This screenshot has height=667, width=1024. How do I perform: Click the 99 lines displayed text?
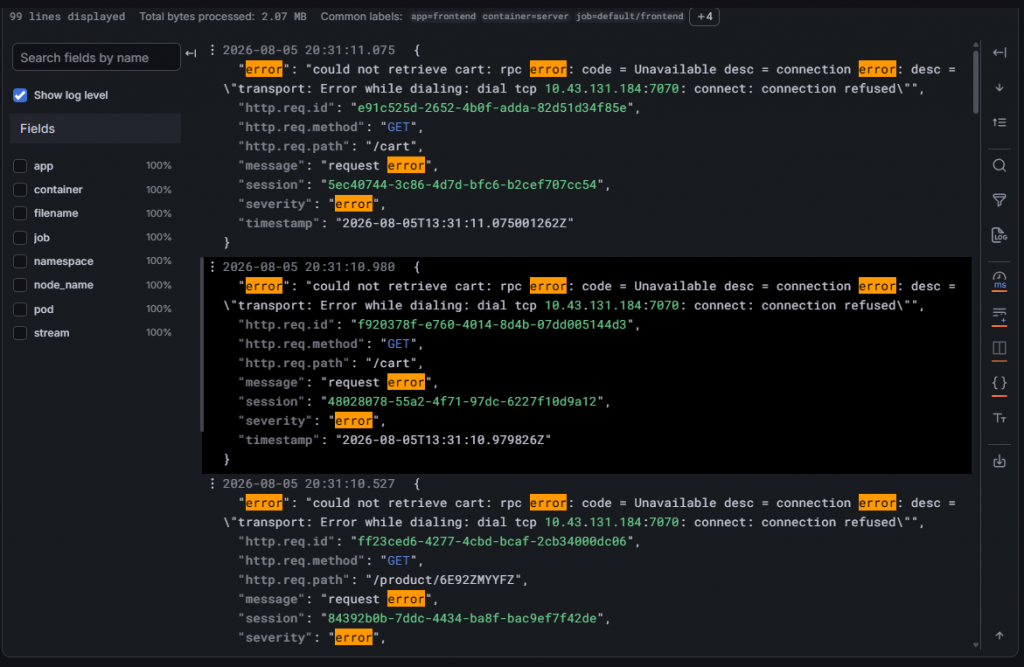point(67,16)
